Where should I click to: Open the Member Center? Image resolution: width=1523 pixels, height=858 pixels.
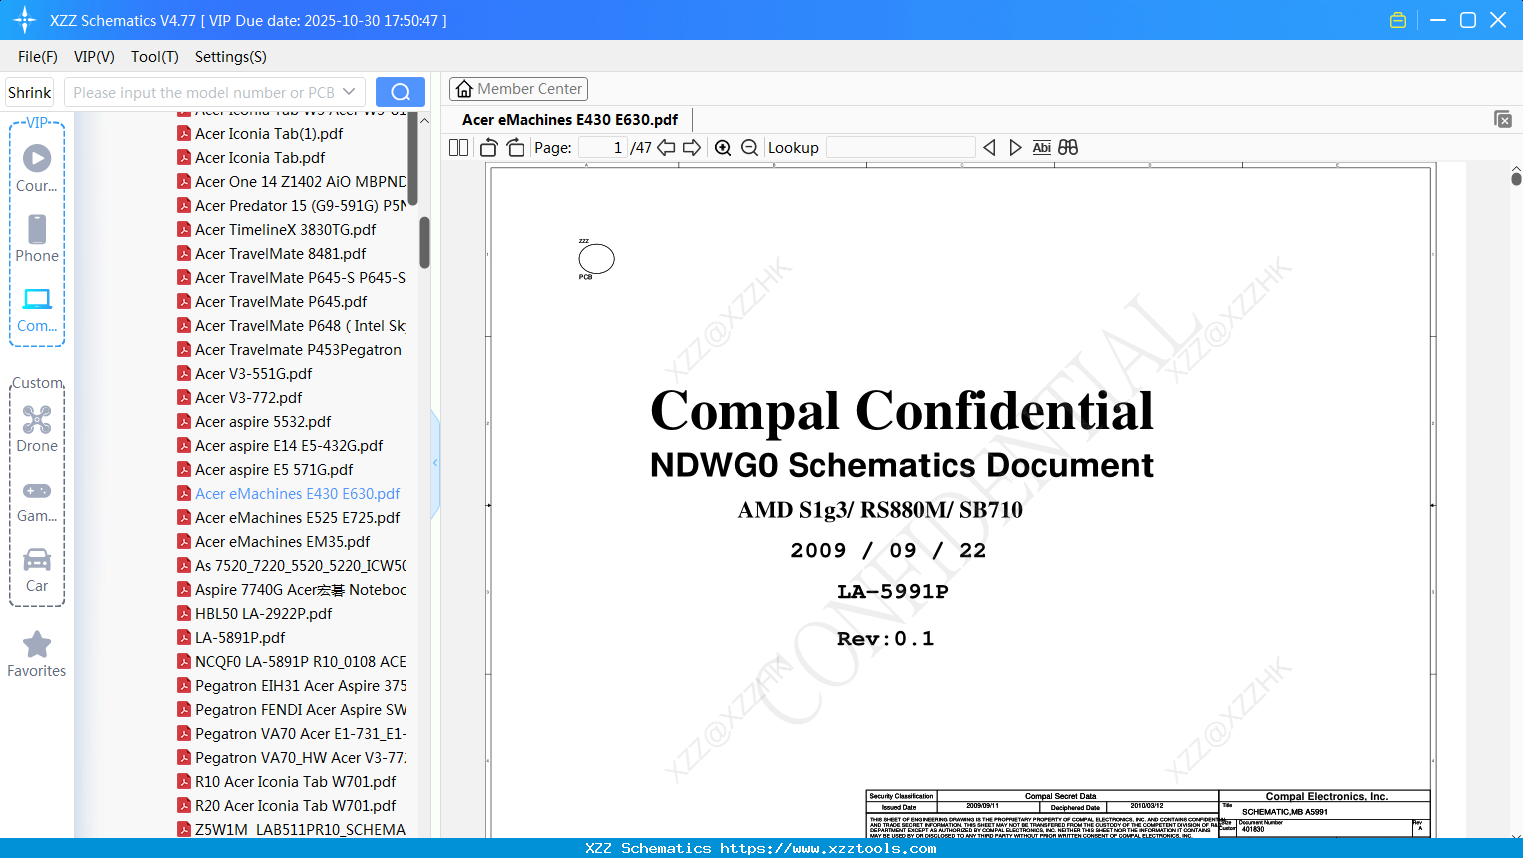518,89
